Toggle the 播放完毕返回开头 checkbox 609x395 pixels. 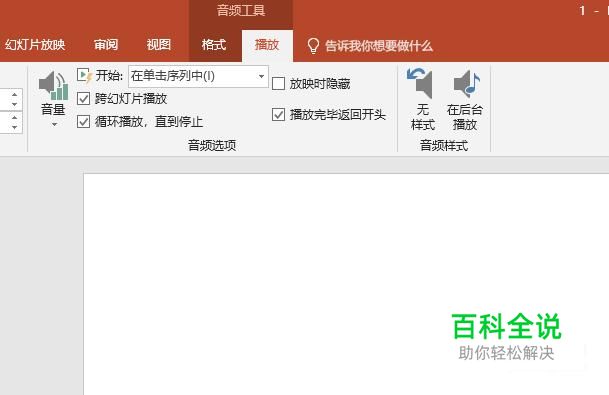click(278, 115)
